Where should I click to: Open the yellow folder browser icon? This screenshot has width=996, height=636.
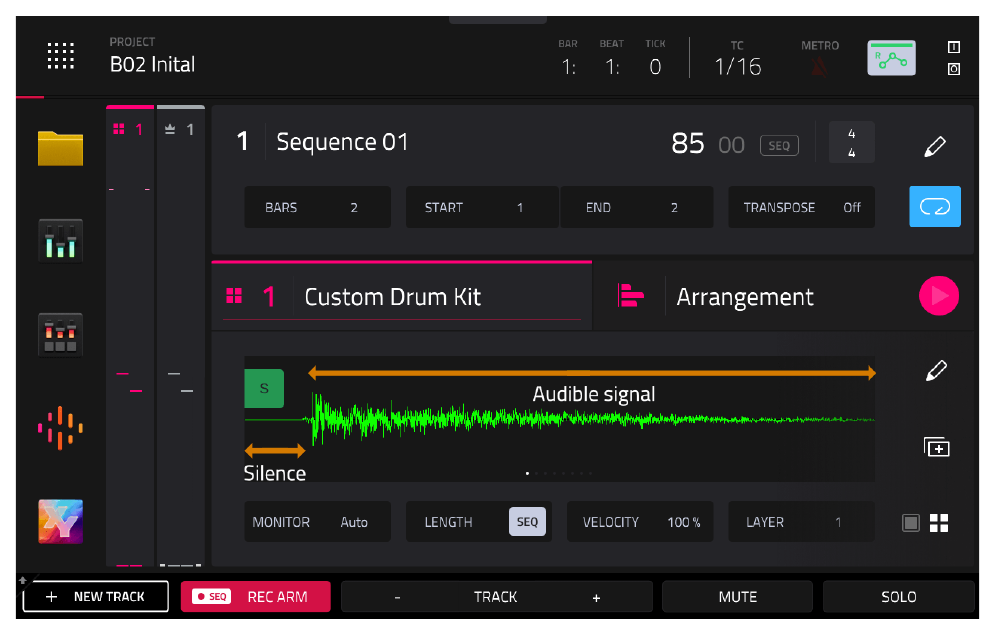(60, 148)
